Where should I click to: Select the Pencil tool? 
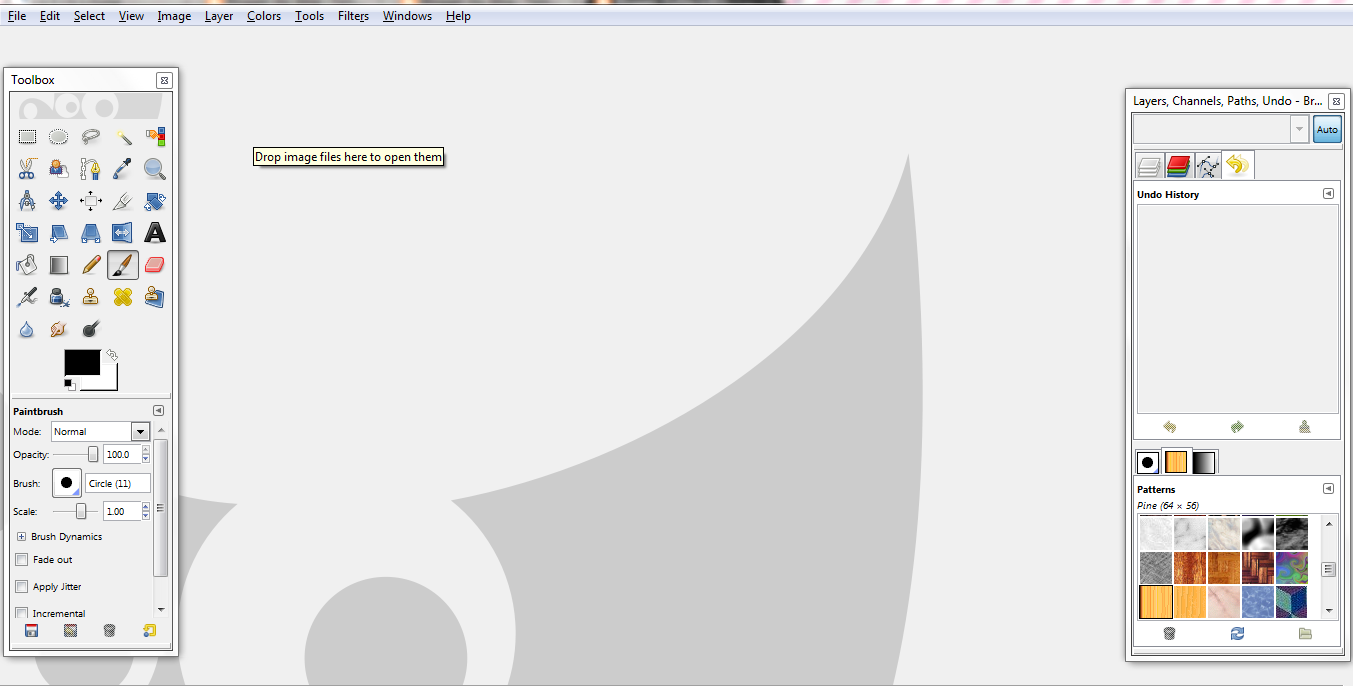(x=91, y=265)
